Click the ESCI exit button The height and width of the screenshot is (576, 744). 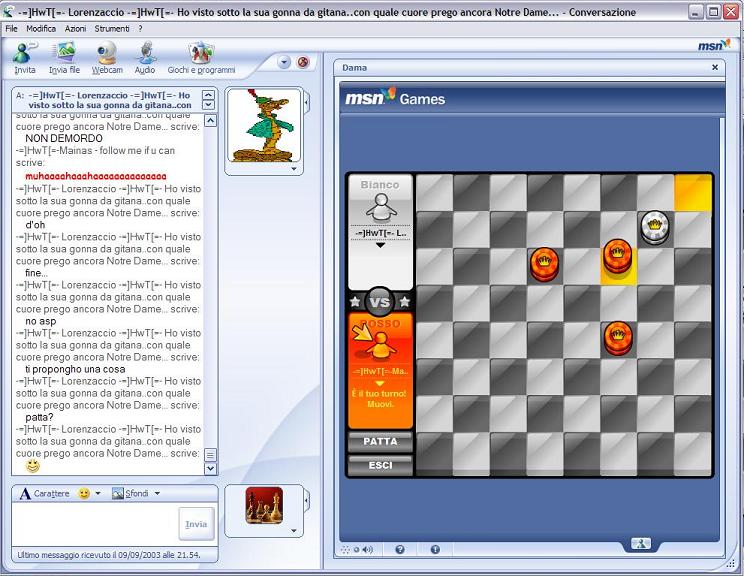click(380, 465)
